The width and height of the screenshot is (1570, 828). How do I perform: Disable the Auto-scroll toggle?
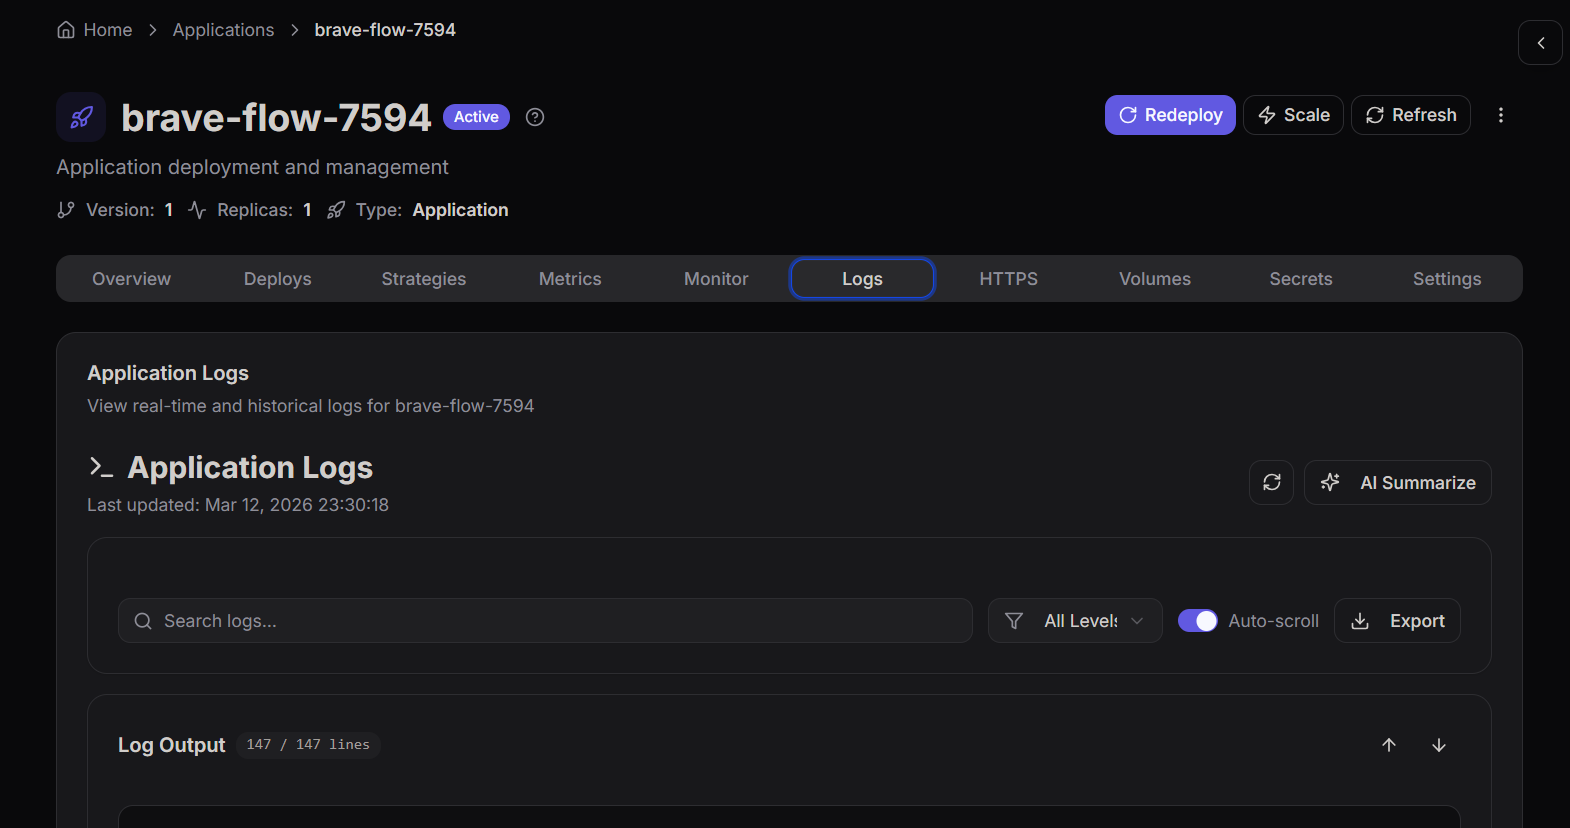tap(1197, 621)
